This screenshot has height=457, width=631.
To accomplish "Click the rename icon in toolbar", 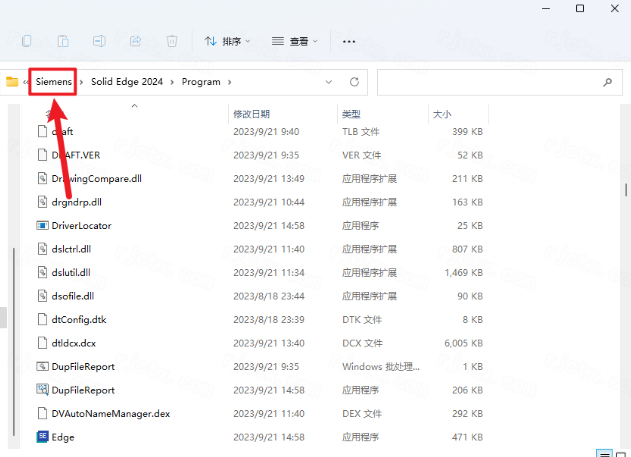I will (99, 41).
